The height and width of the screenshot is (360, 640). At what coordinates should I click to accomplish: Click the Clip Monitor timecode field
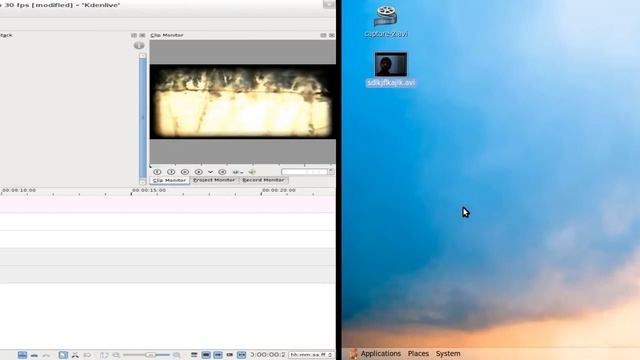(304, 172)
